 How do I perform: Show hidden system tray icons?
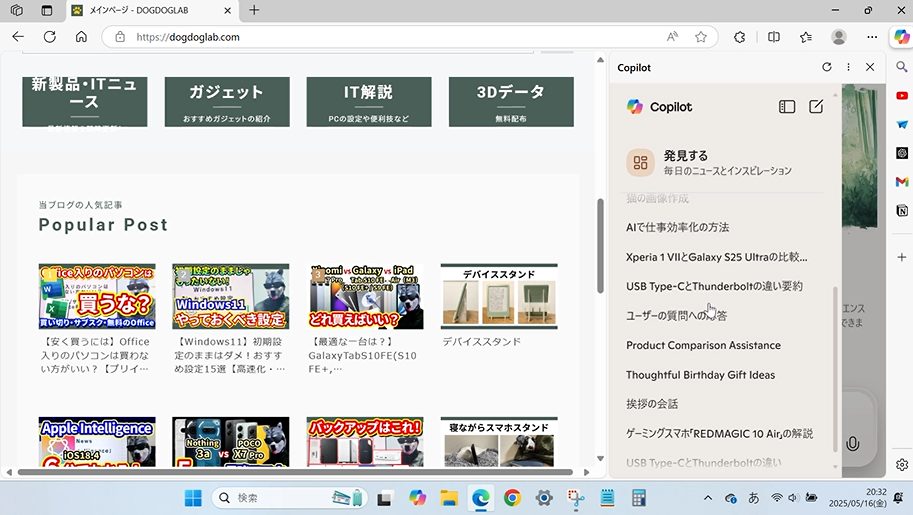pyautogui.click(x=708, y=498)
